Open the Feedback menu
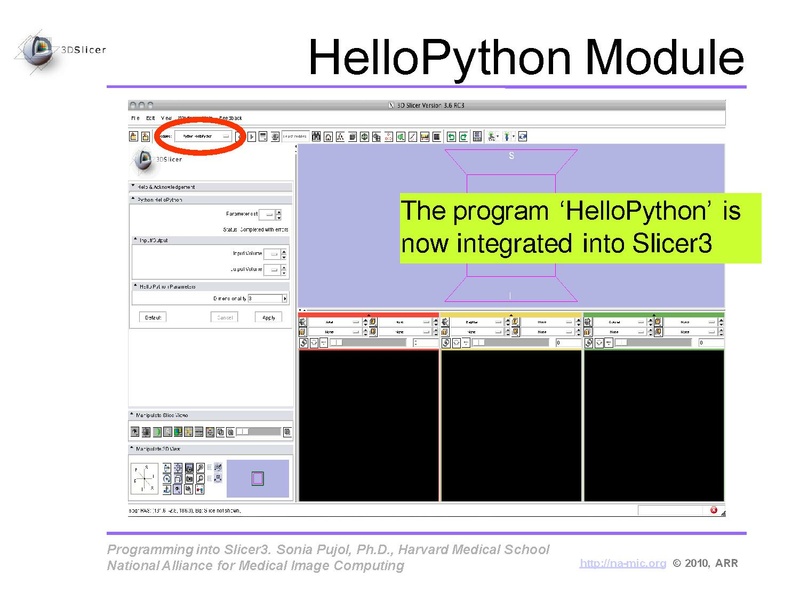The image size is (800, 600). 230,118
